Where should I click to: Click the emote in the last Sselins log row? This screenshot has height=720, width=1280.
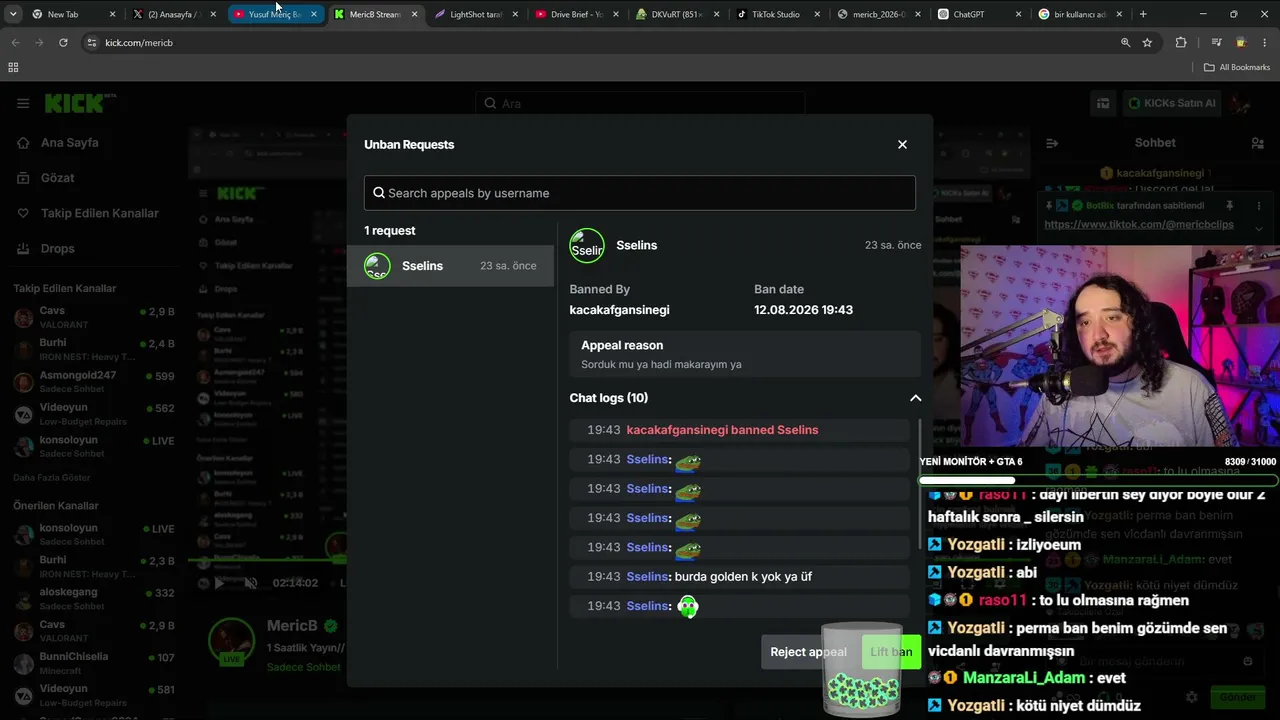point(687,606)
